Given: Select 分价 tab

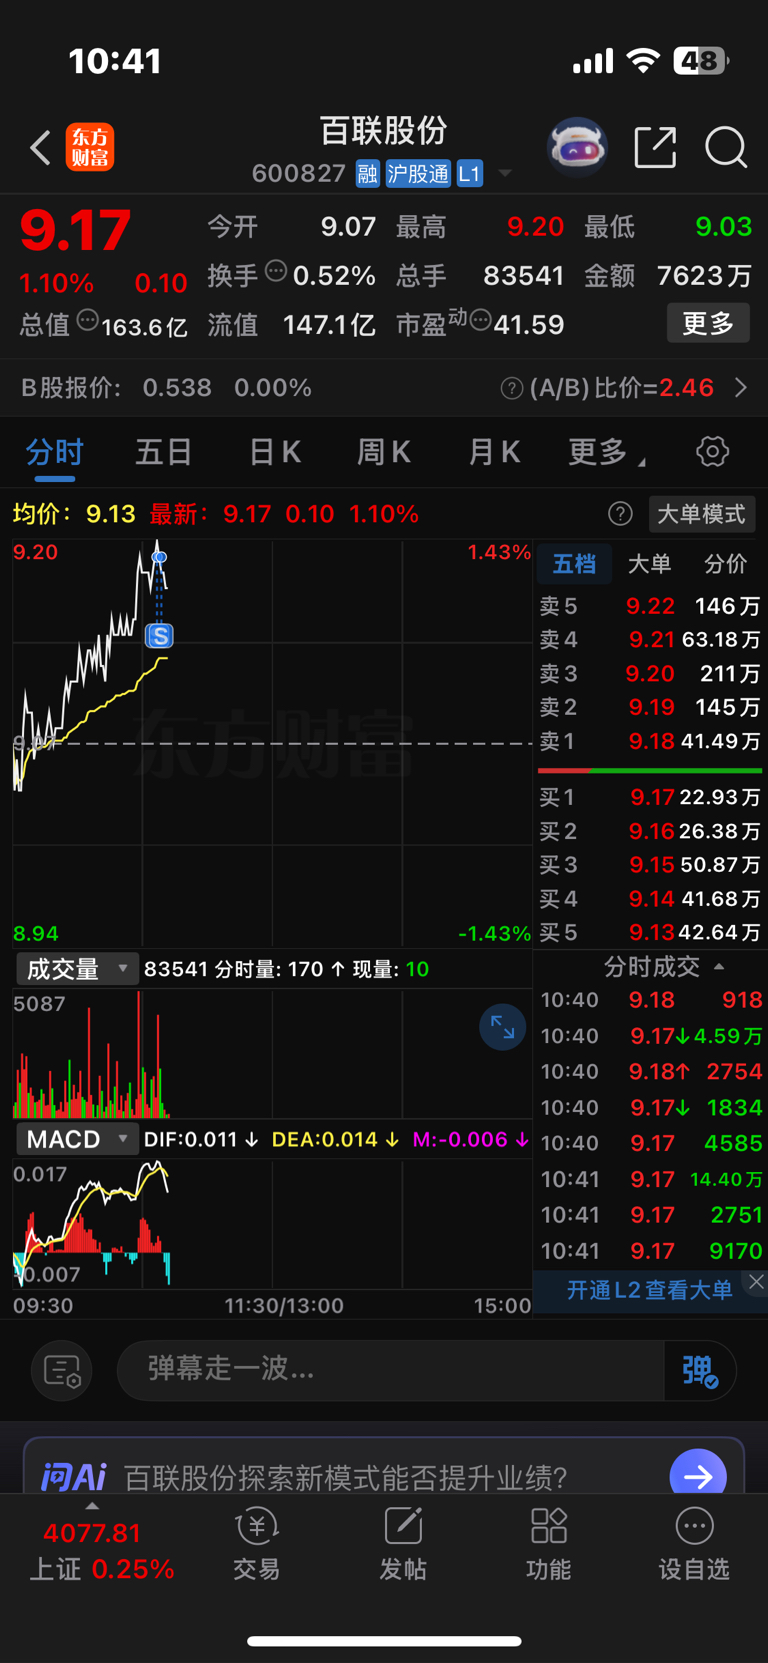Looking at the screenshot, I should click(x=725, y=564).
